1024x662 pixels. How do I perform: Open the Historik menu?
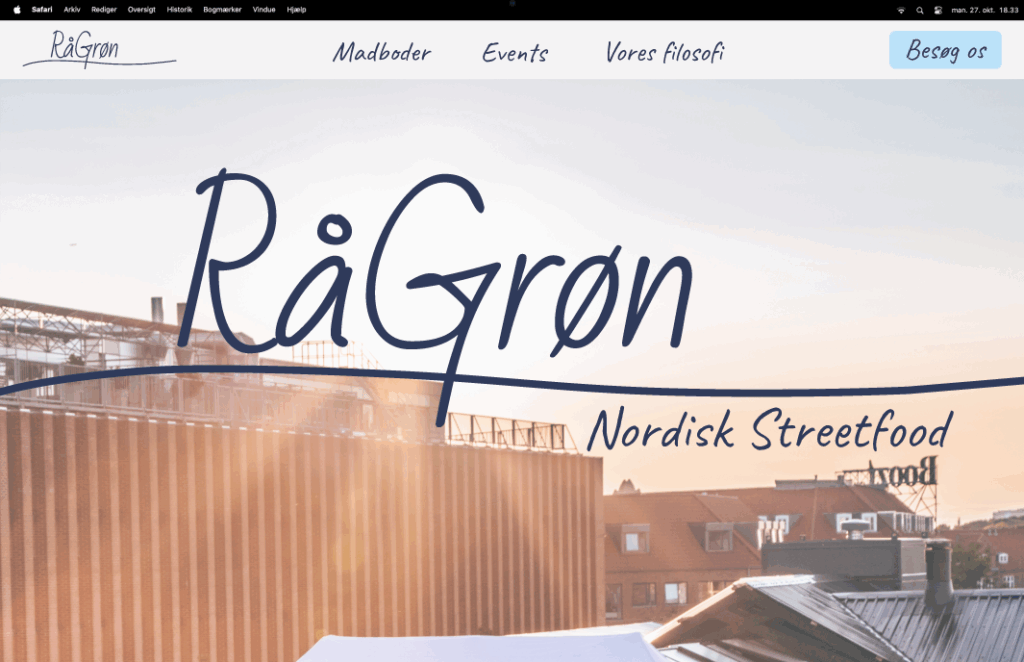(179, 9)
